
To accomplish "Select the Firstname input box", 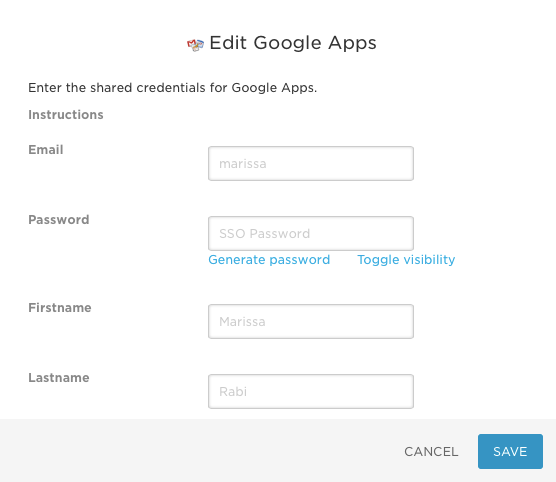I will (311, 321).
